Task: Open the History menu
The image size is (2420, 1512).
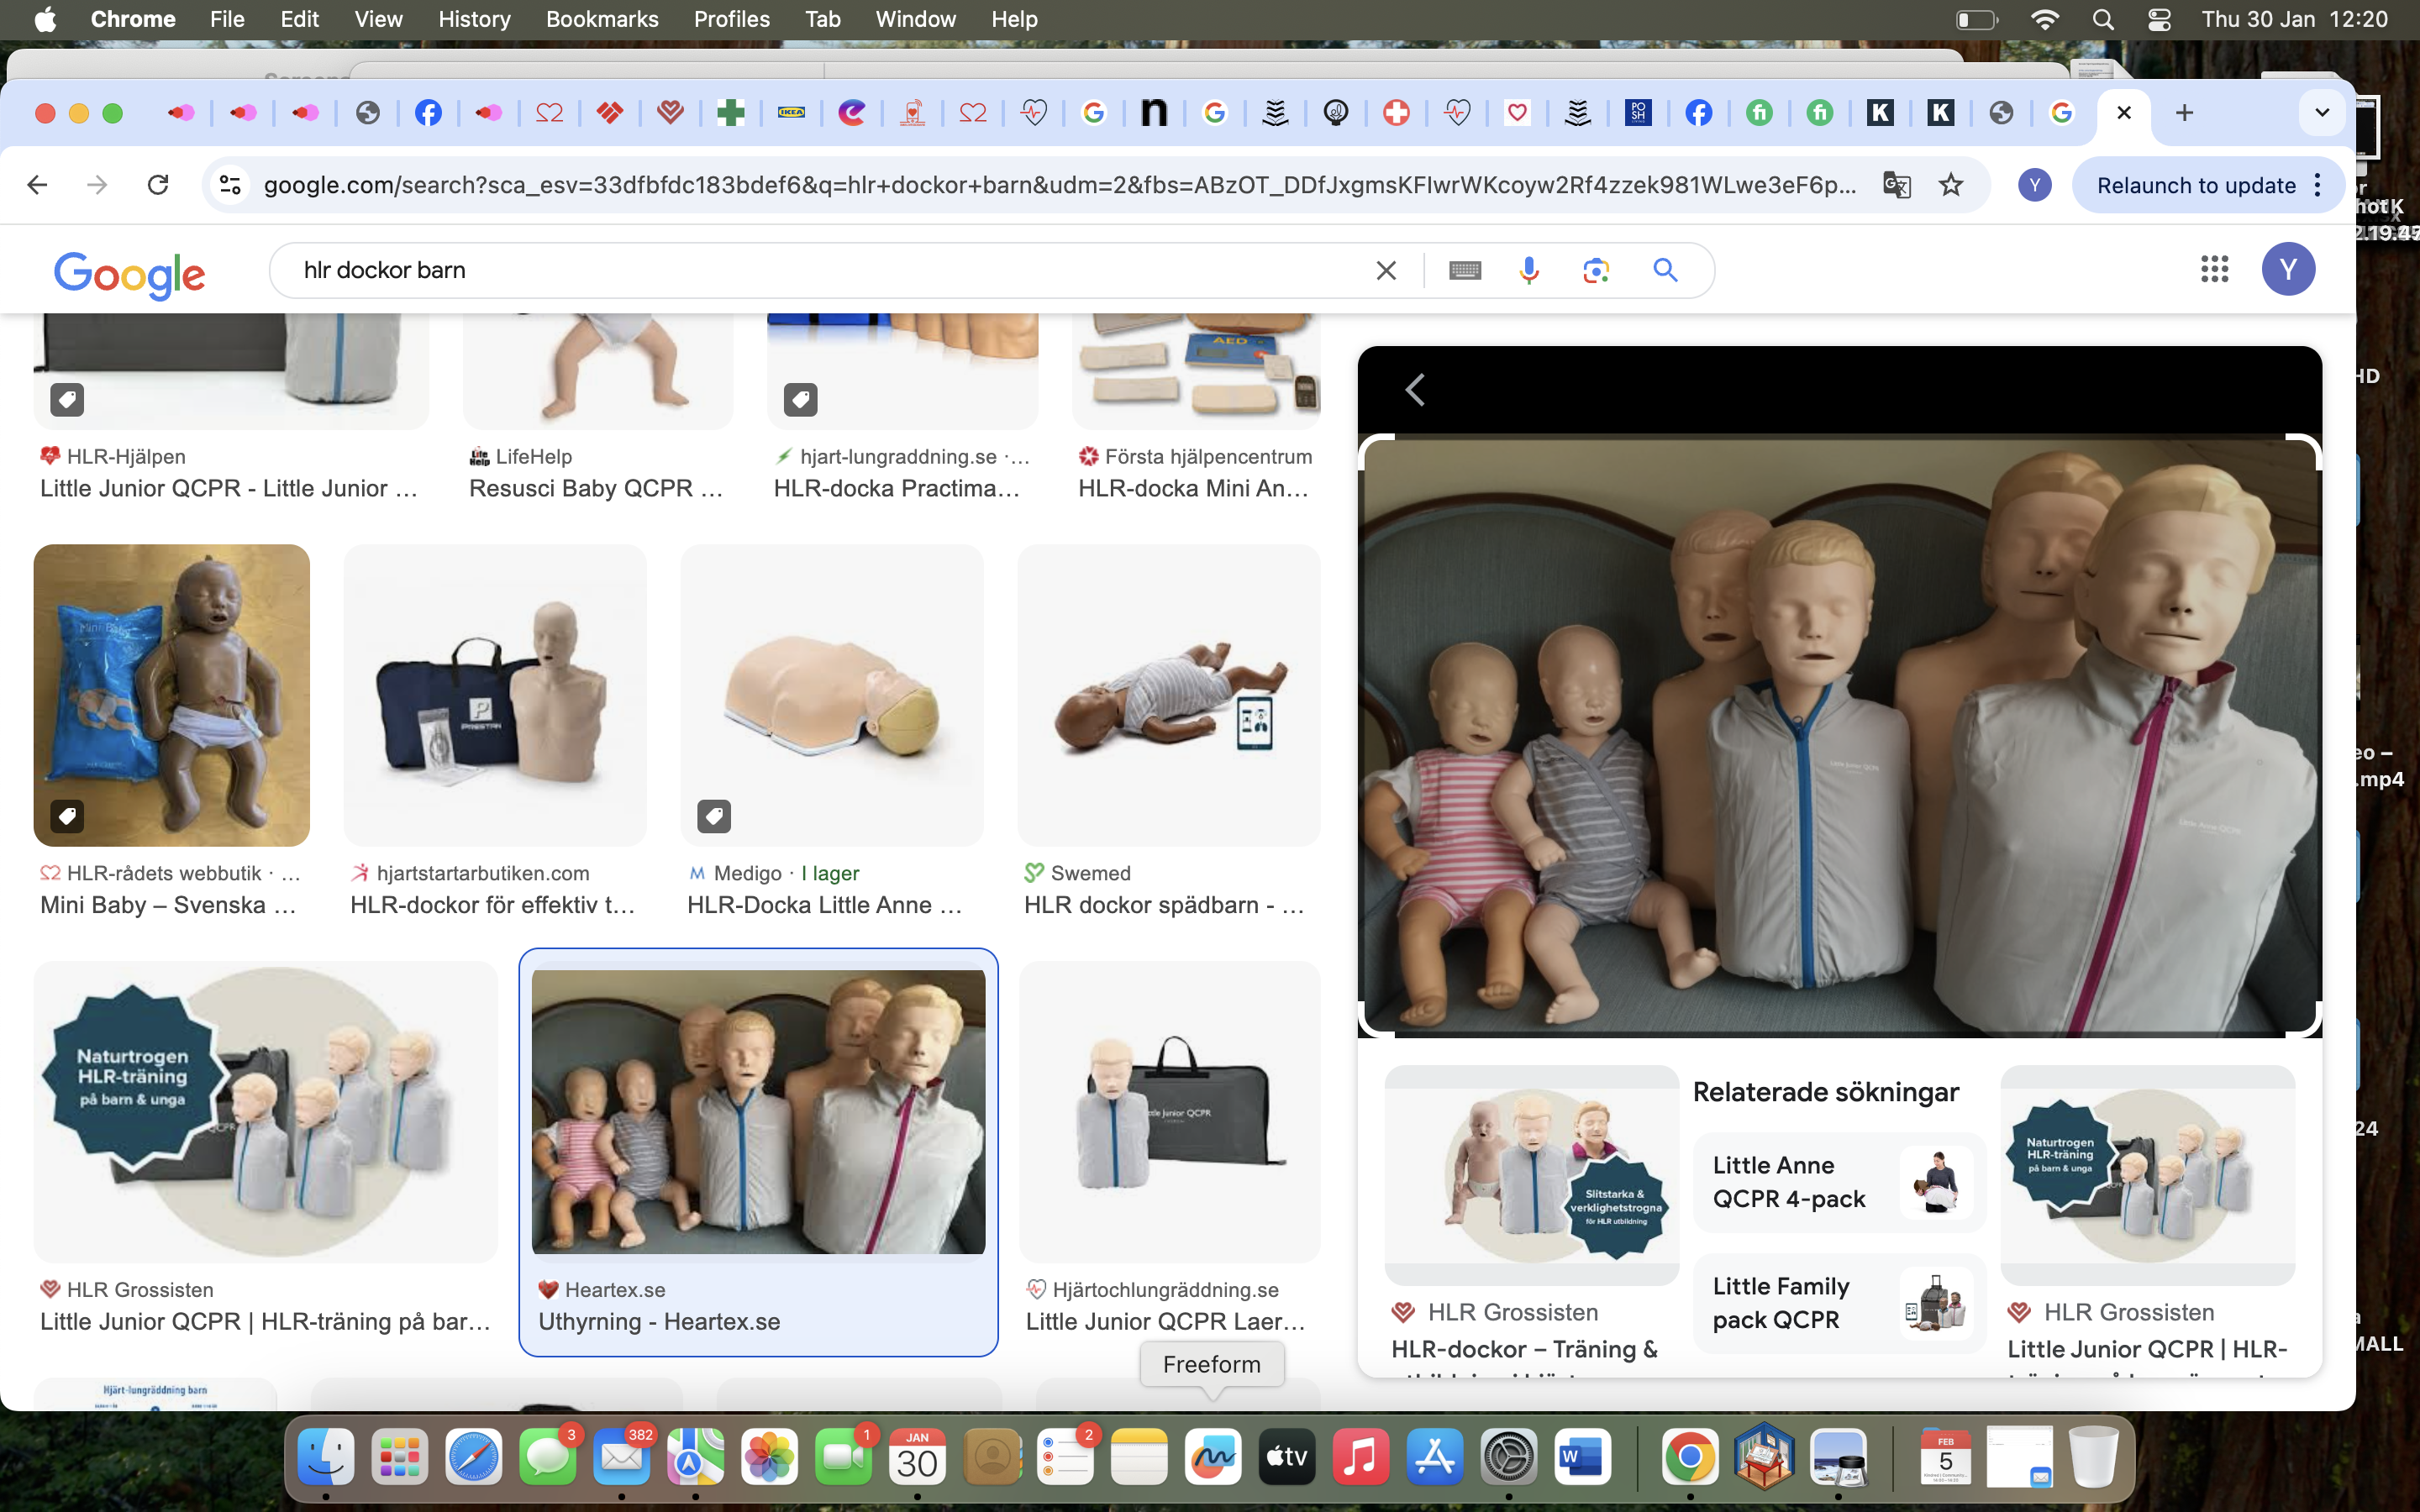Action: 474,19
